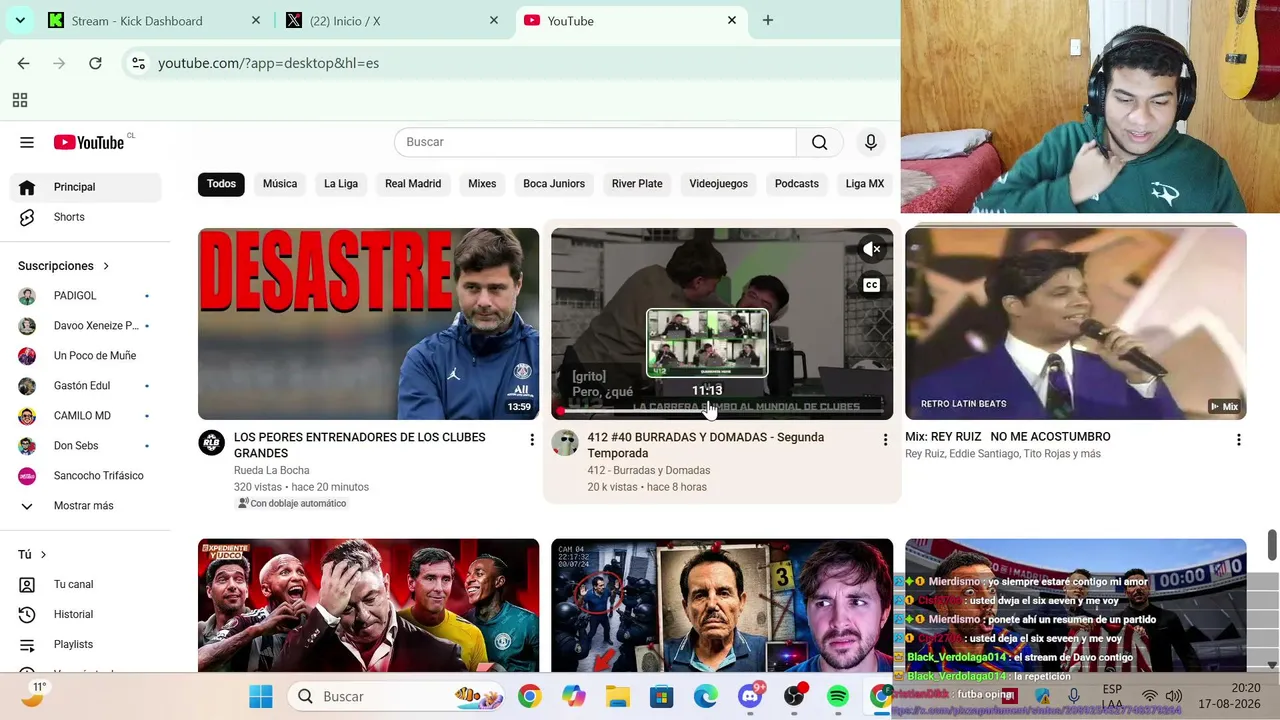The image size is (1280, 720).
Task: Filter by Música chip
Action: coord(280,184)
